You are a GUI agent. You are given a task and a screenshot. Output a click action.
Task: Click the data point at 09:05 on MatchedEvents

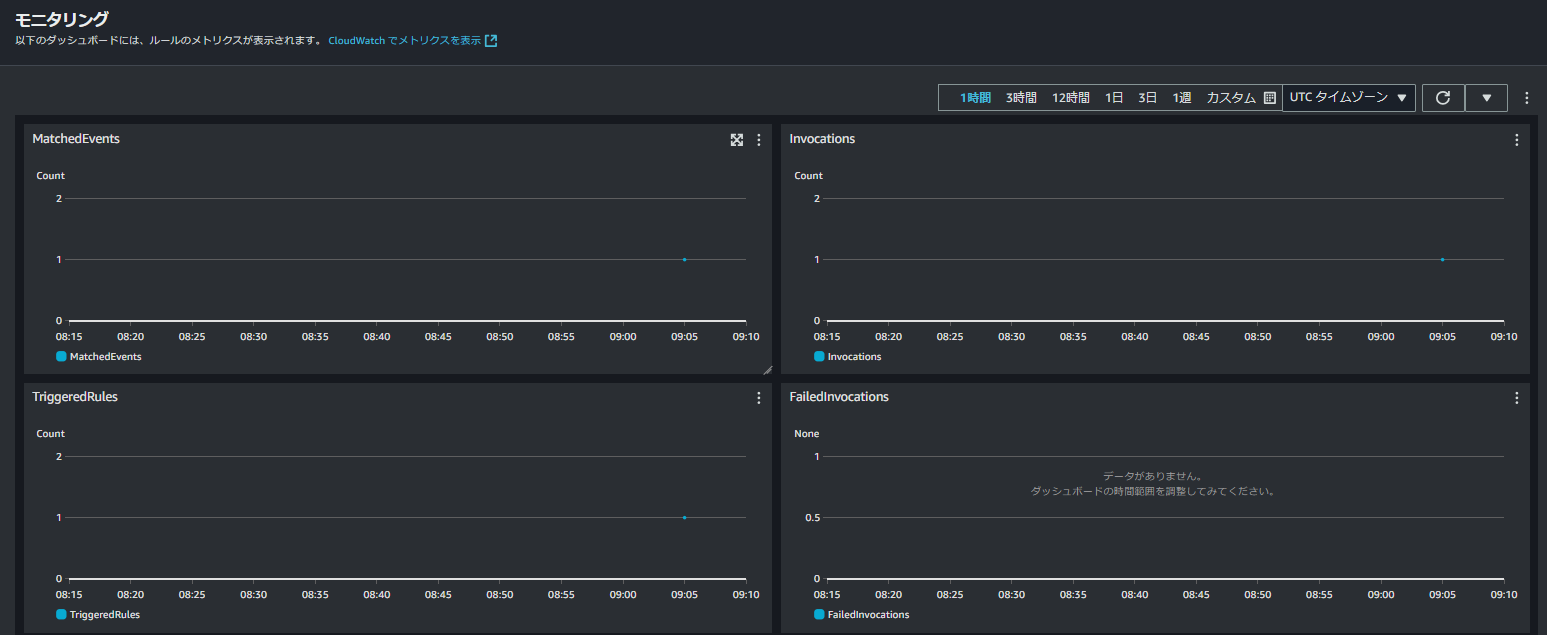[684, 259]
